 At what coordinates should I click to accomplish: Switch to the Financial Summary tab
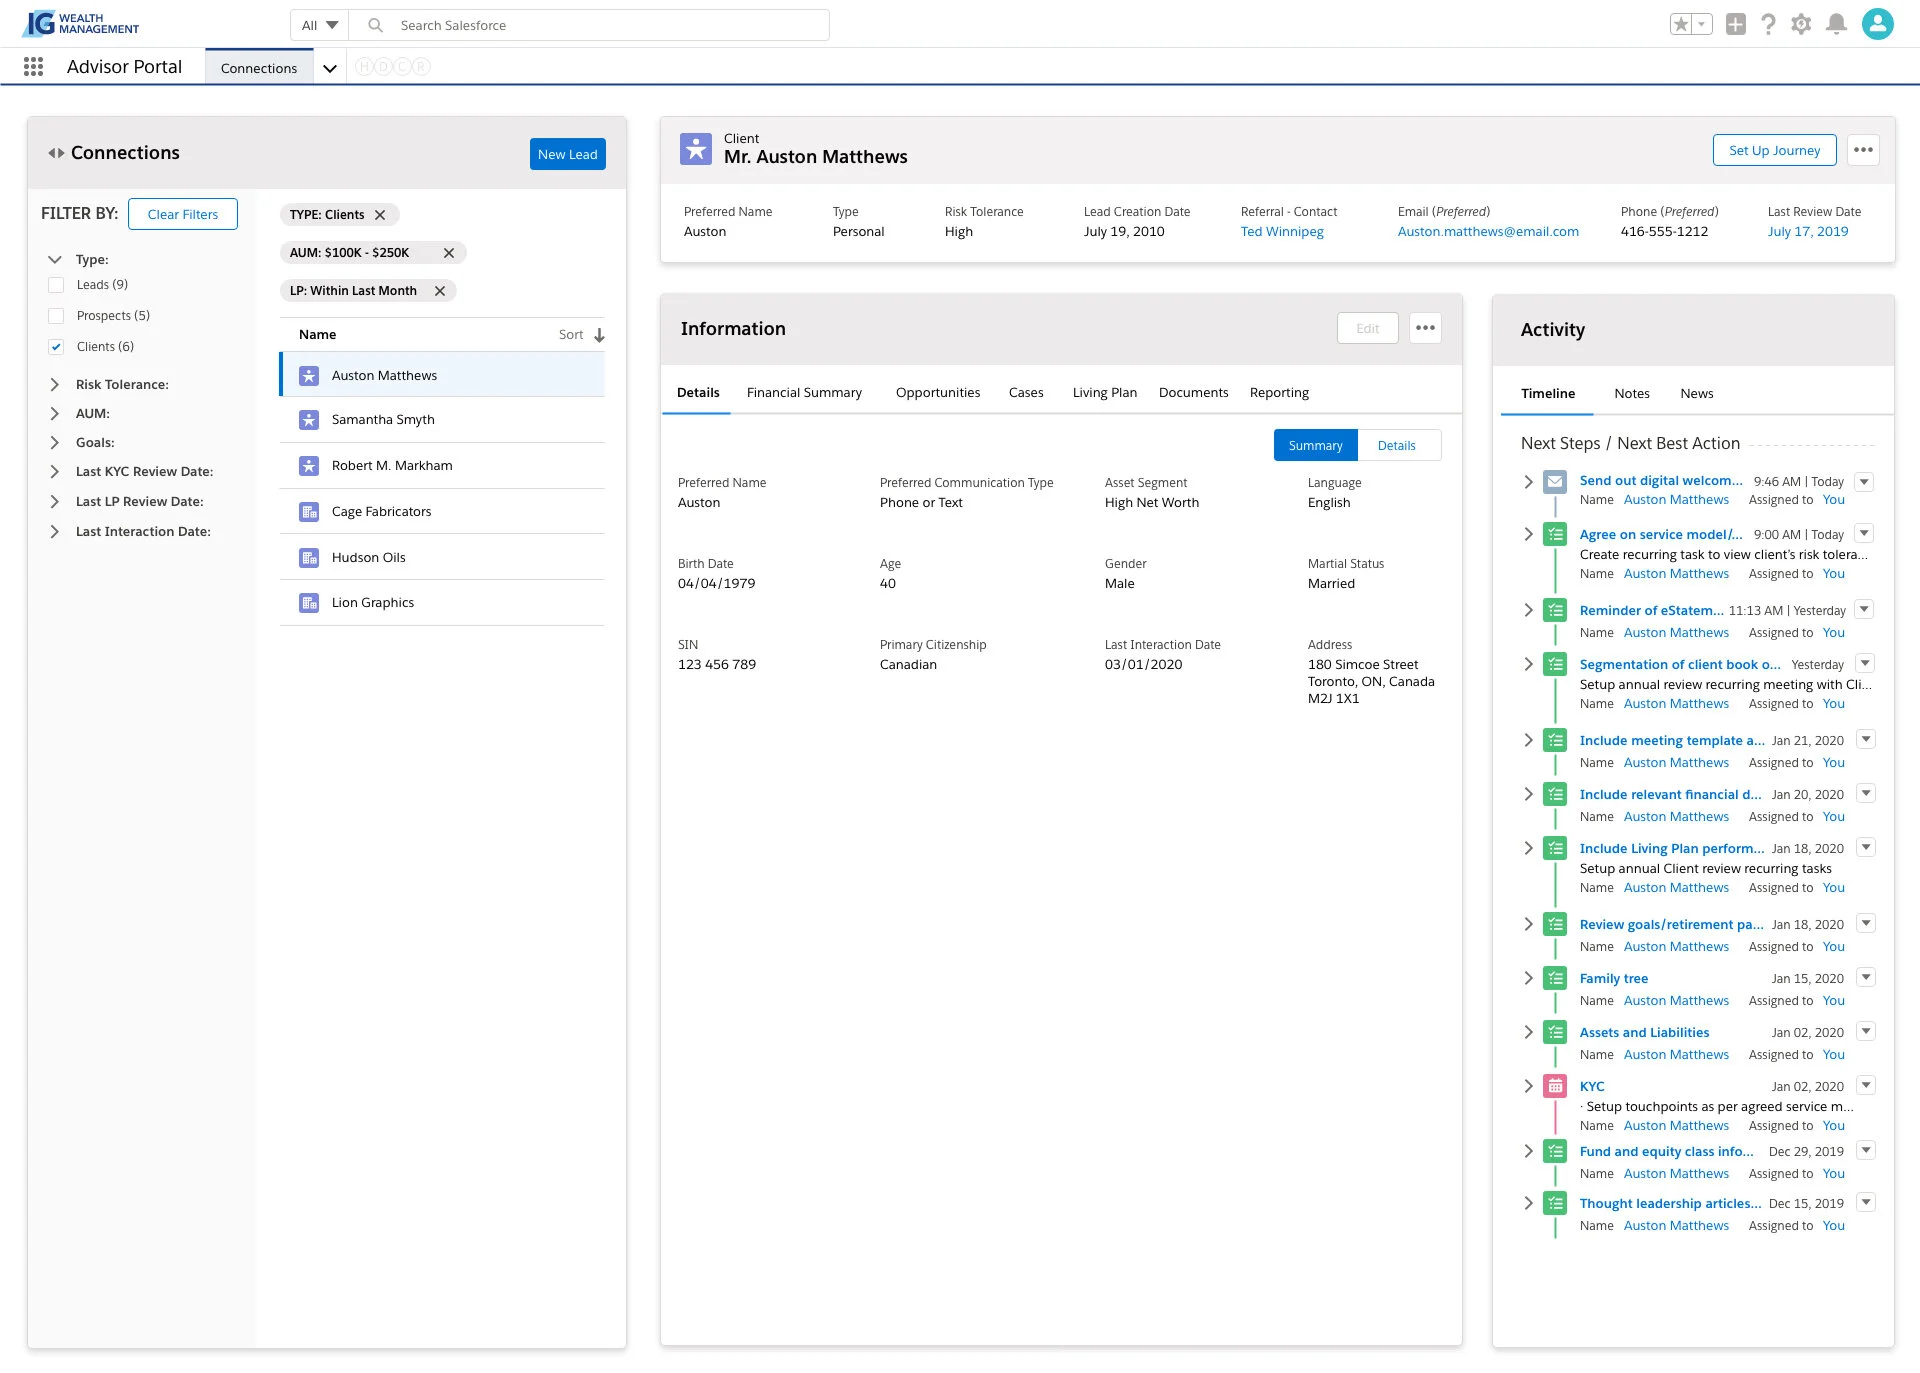point(803,393)
